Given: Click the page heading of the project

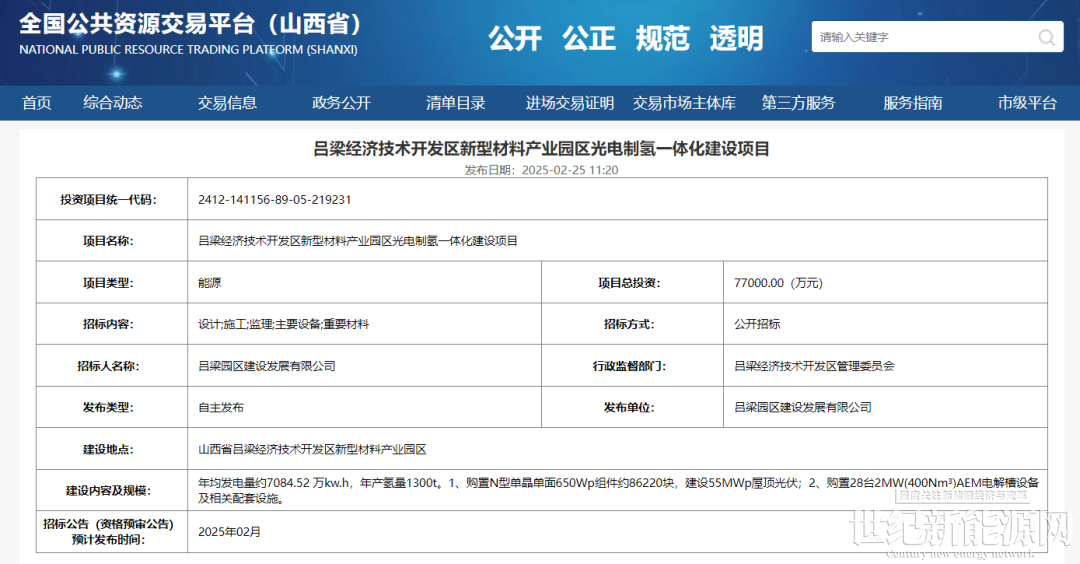Looking at the screenshot, I should (x=541, y=149).
